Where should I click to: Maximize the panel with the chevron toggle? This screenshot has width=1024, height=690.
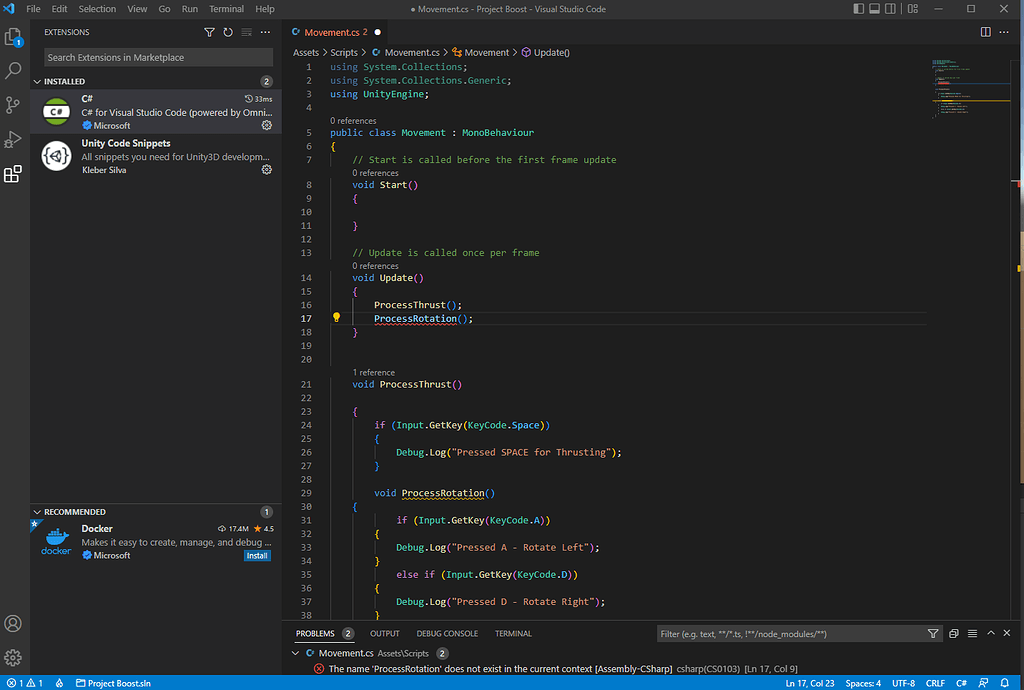tap(993, 633)
